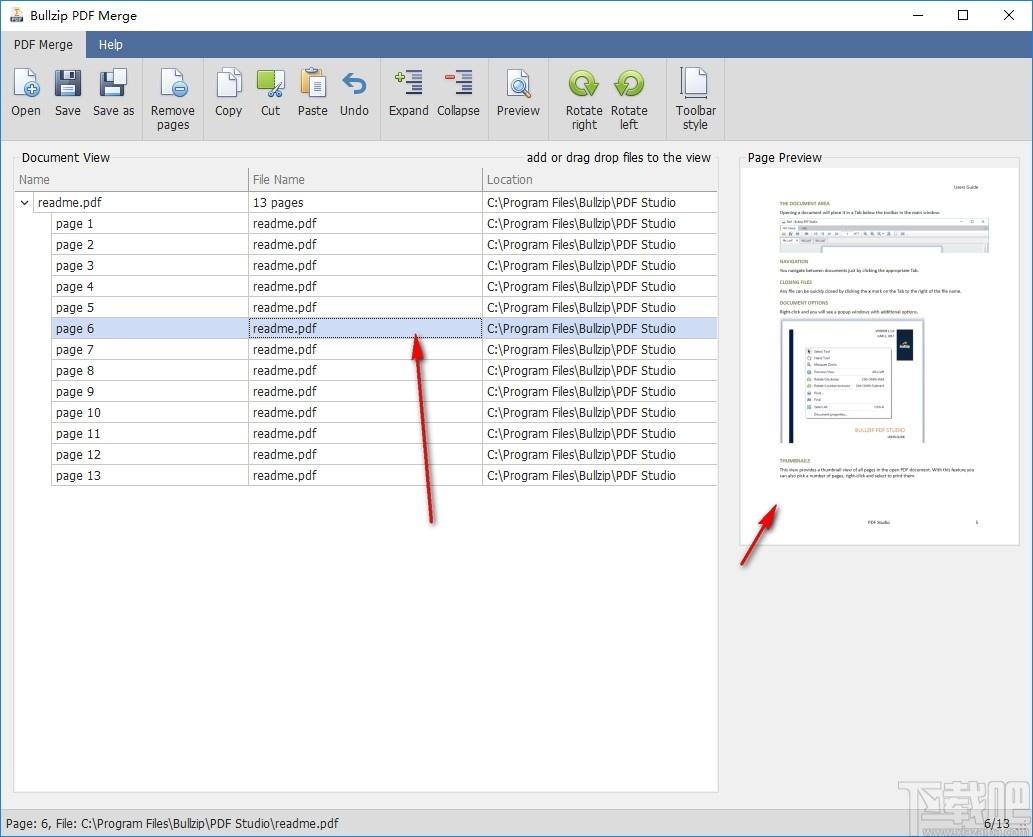The width and height of the screenshot is (1033, 837).
Task: Maximize the Bullzip PDF Merge window
Action: click(963, 15)
